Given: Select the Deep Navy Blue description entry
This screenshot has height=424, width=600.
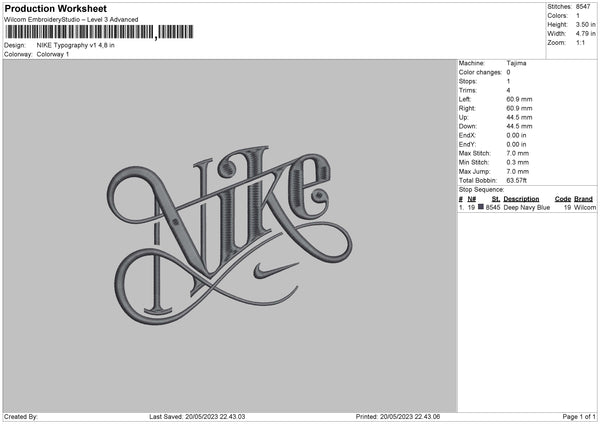Looking at the screenshot, I should (526, 207).
